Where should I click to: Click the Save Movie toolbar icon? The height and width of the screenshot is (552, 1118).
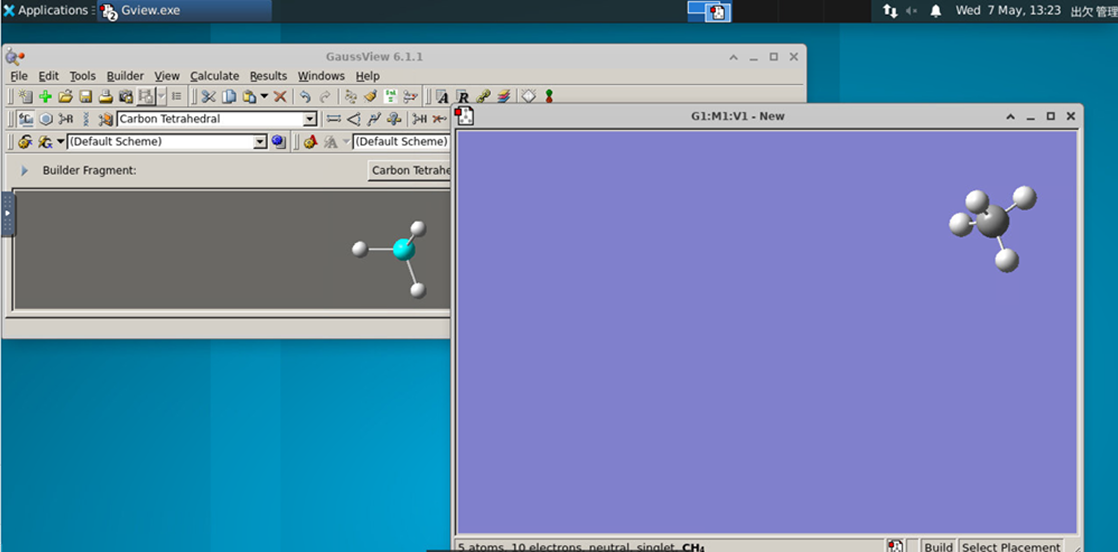tap(146, 96)
